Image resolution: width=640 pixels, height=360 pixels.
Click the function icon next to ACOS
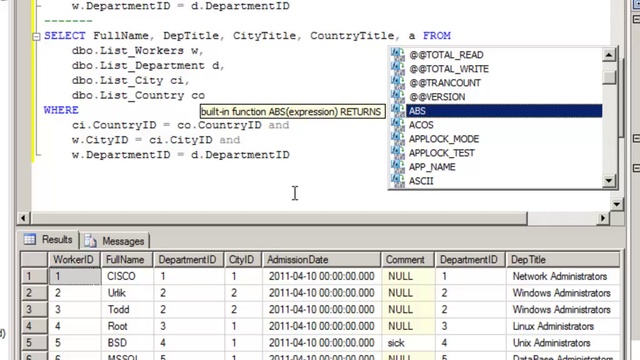point(398,124)
